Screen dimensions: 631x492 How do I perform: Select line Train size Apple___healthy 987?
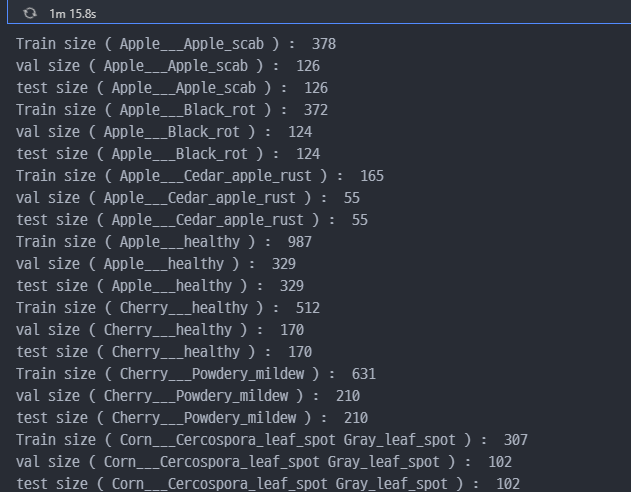click(x=164, y=242)
